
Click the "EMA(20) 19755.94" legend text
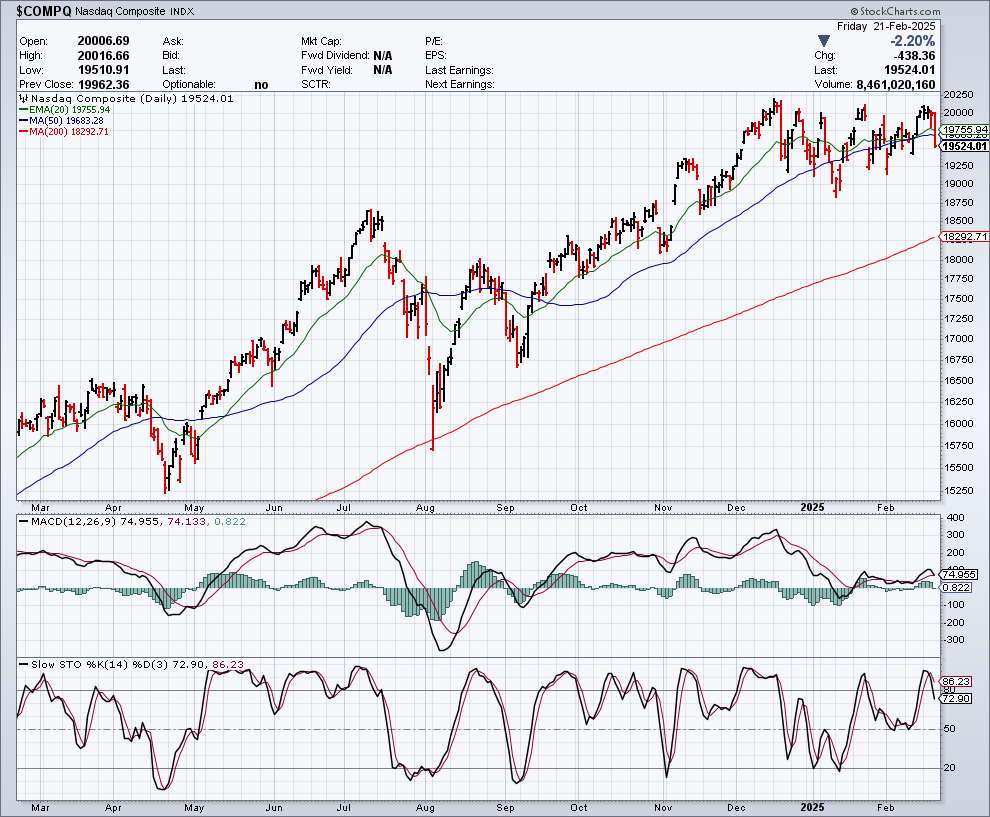69,110
